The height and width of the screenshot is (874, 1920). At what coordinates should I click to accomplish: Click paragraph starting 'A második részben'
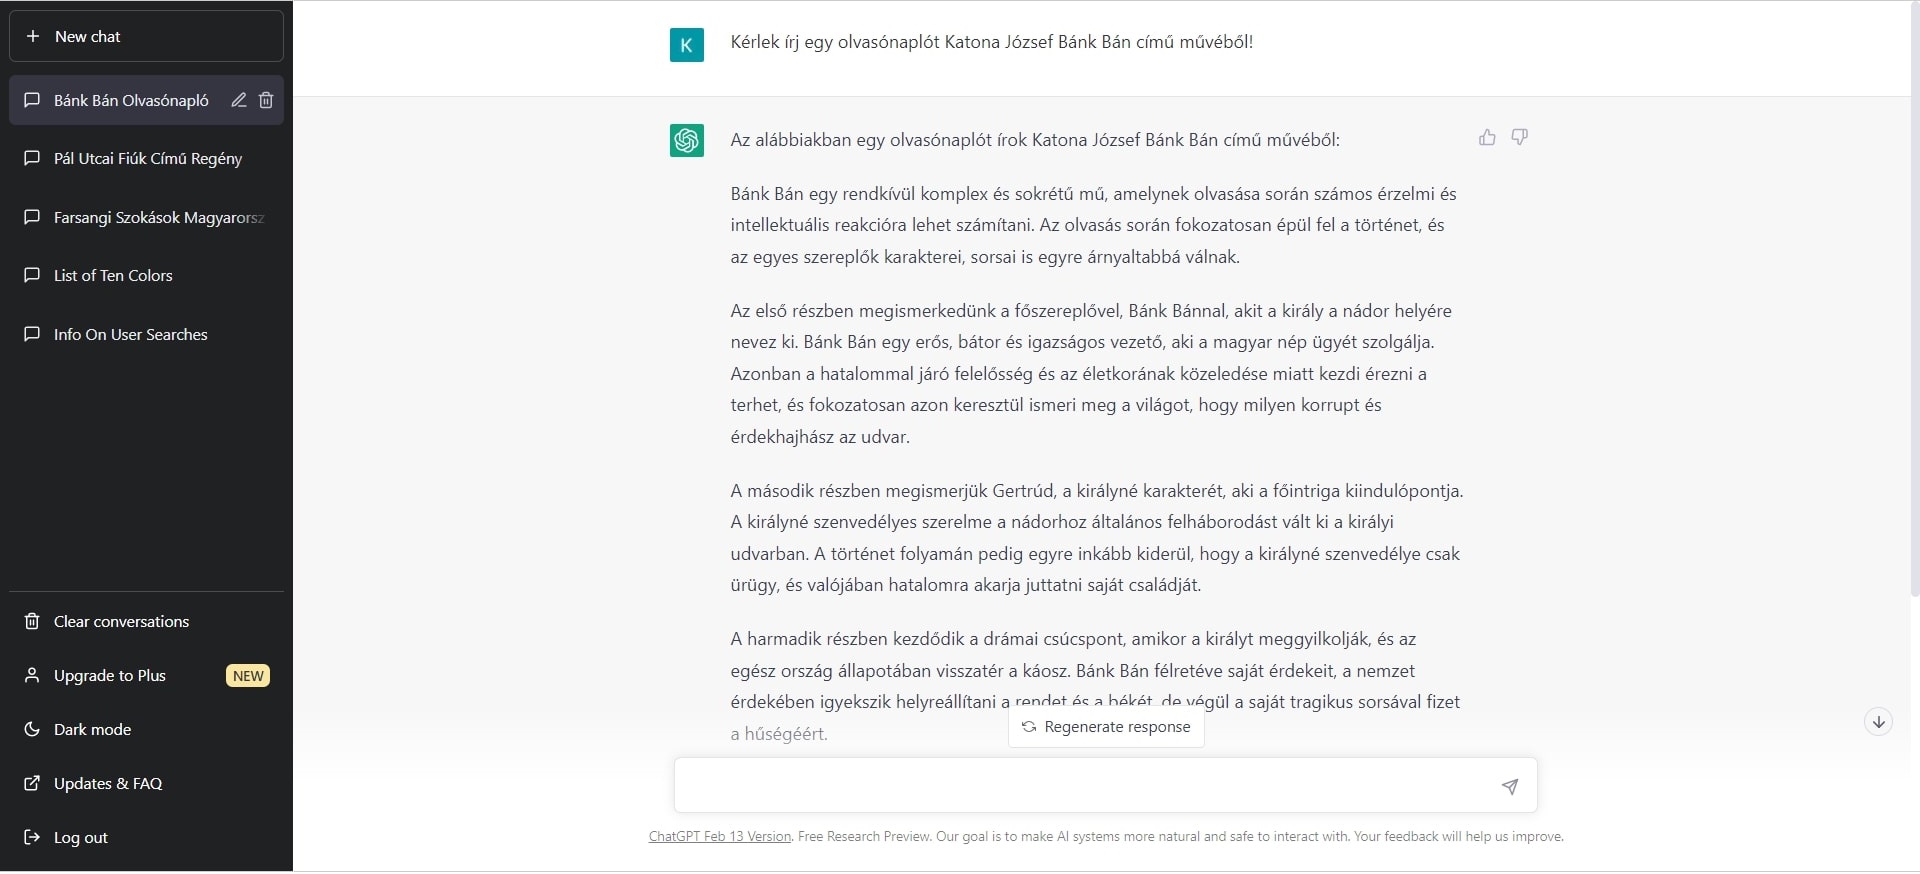tap(1097, 538)
